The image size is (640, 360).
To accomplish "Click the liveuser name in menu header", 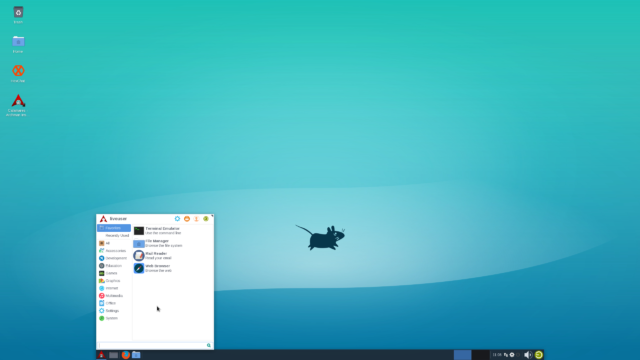I will [118, 219].
